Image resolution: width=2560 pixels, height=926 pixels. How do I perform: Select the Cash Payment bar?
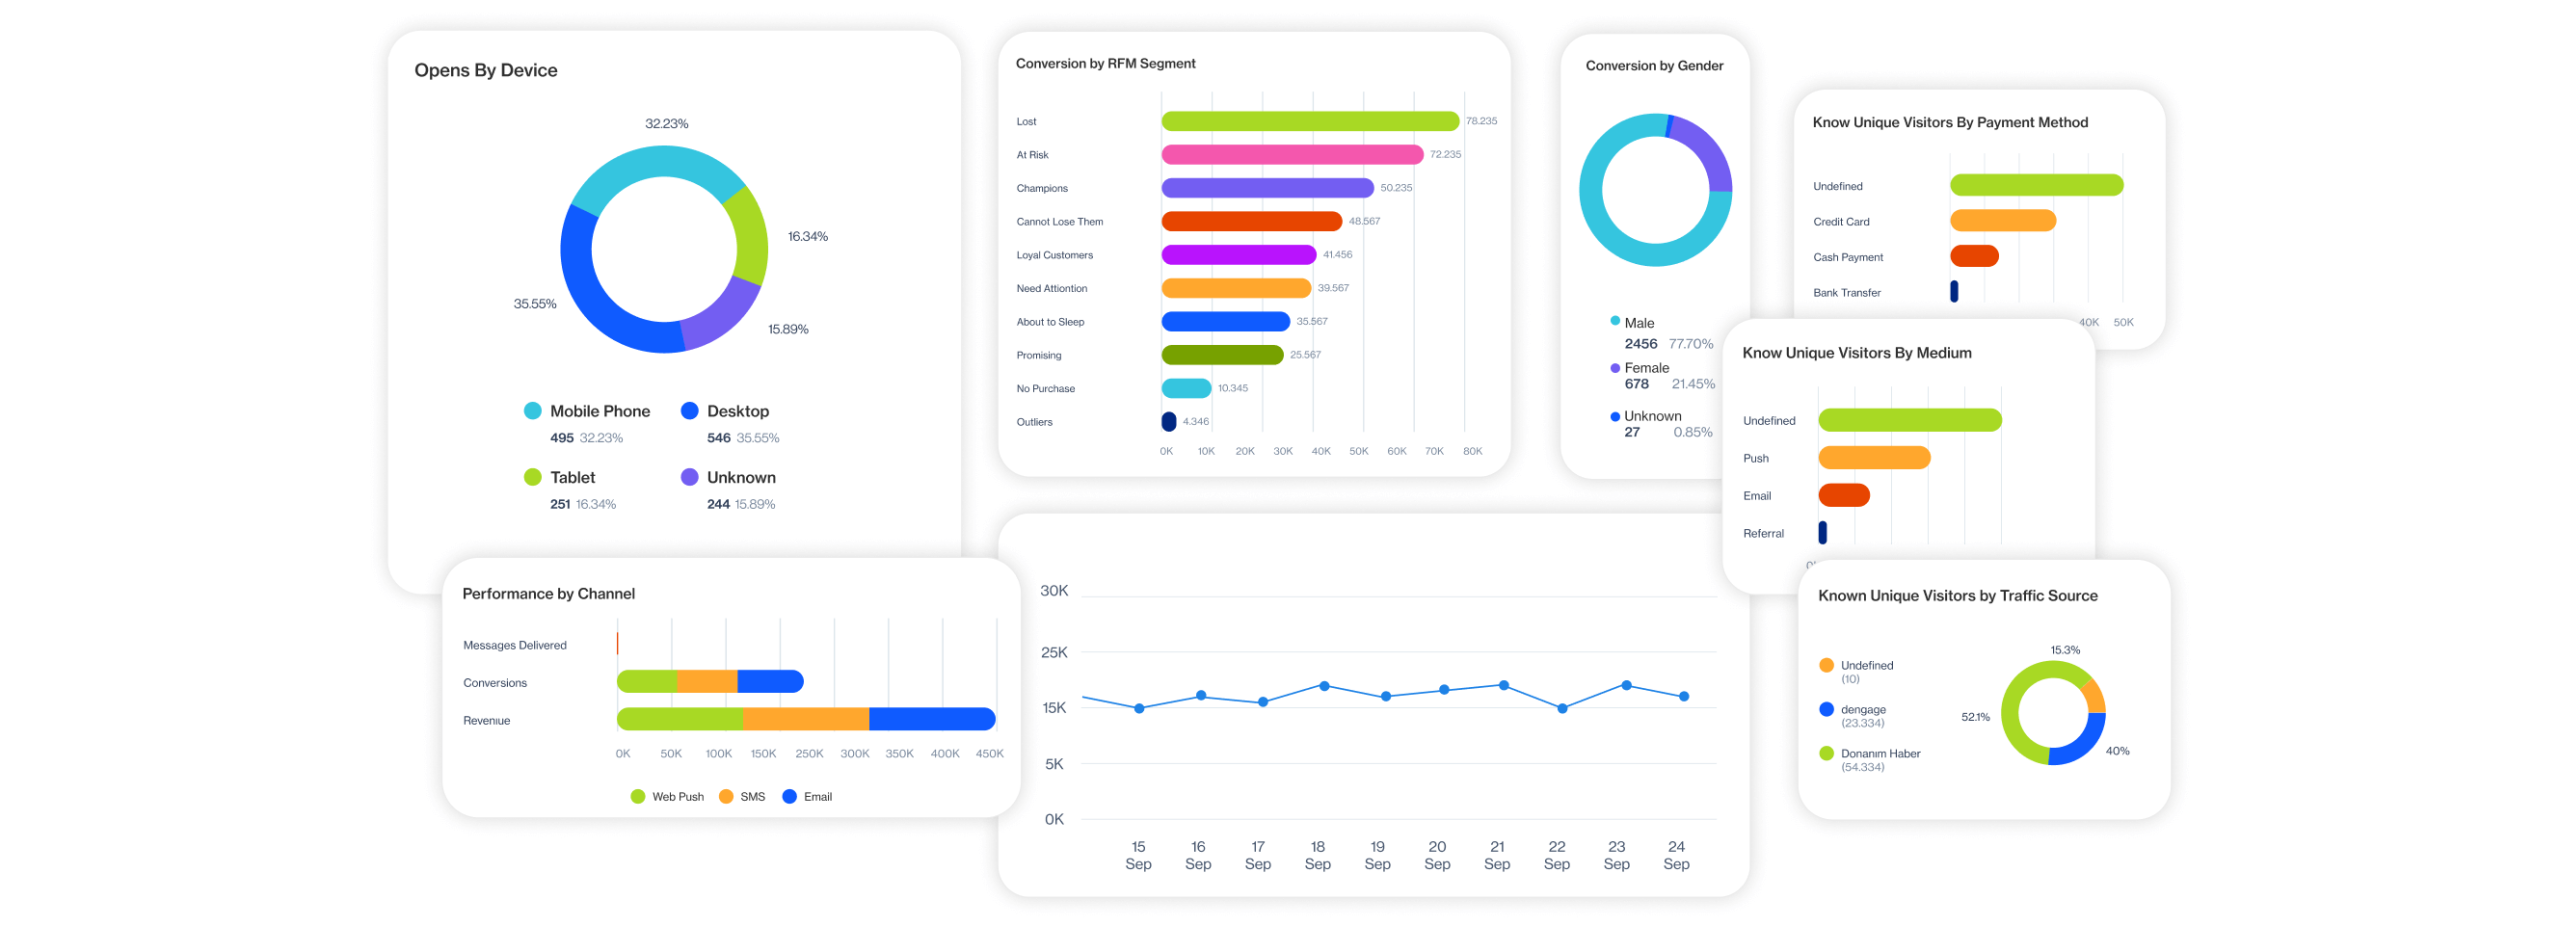[1972, 255]
